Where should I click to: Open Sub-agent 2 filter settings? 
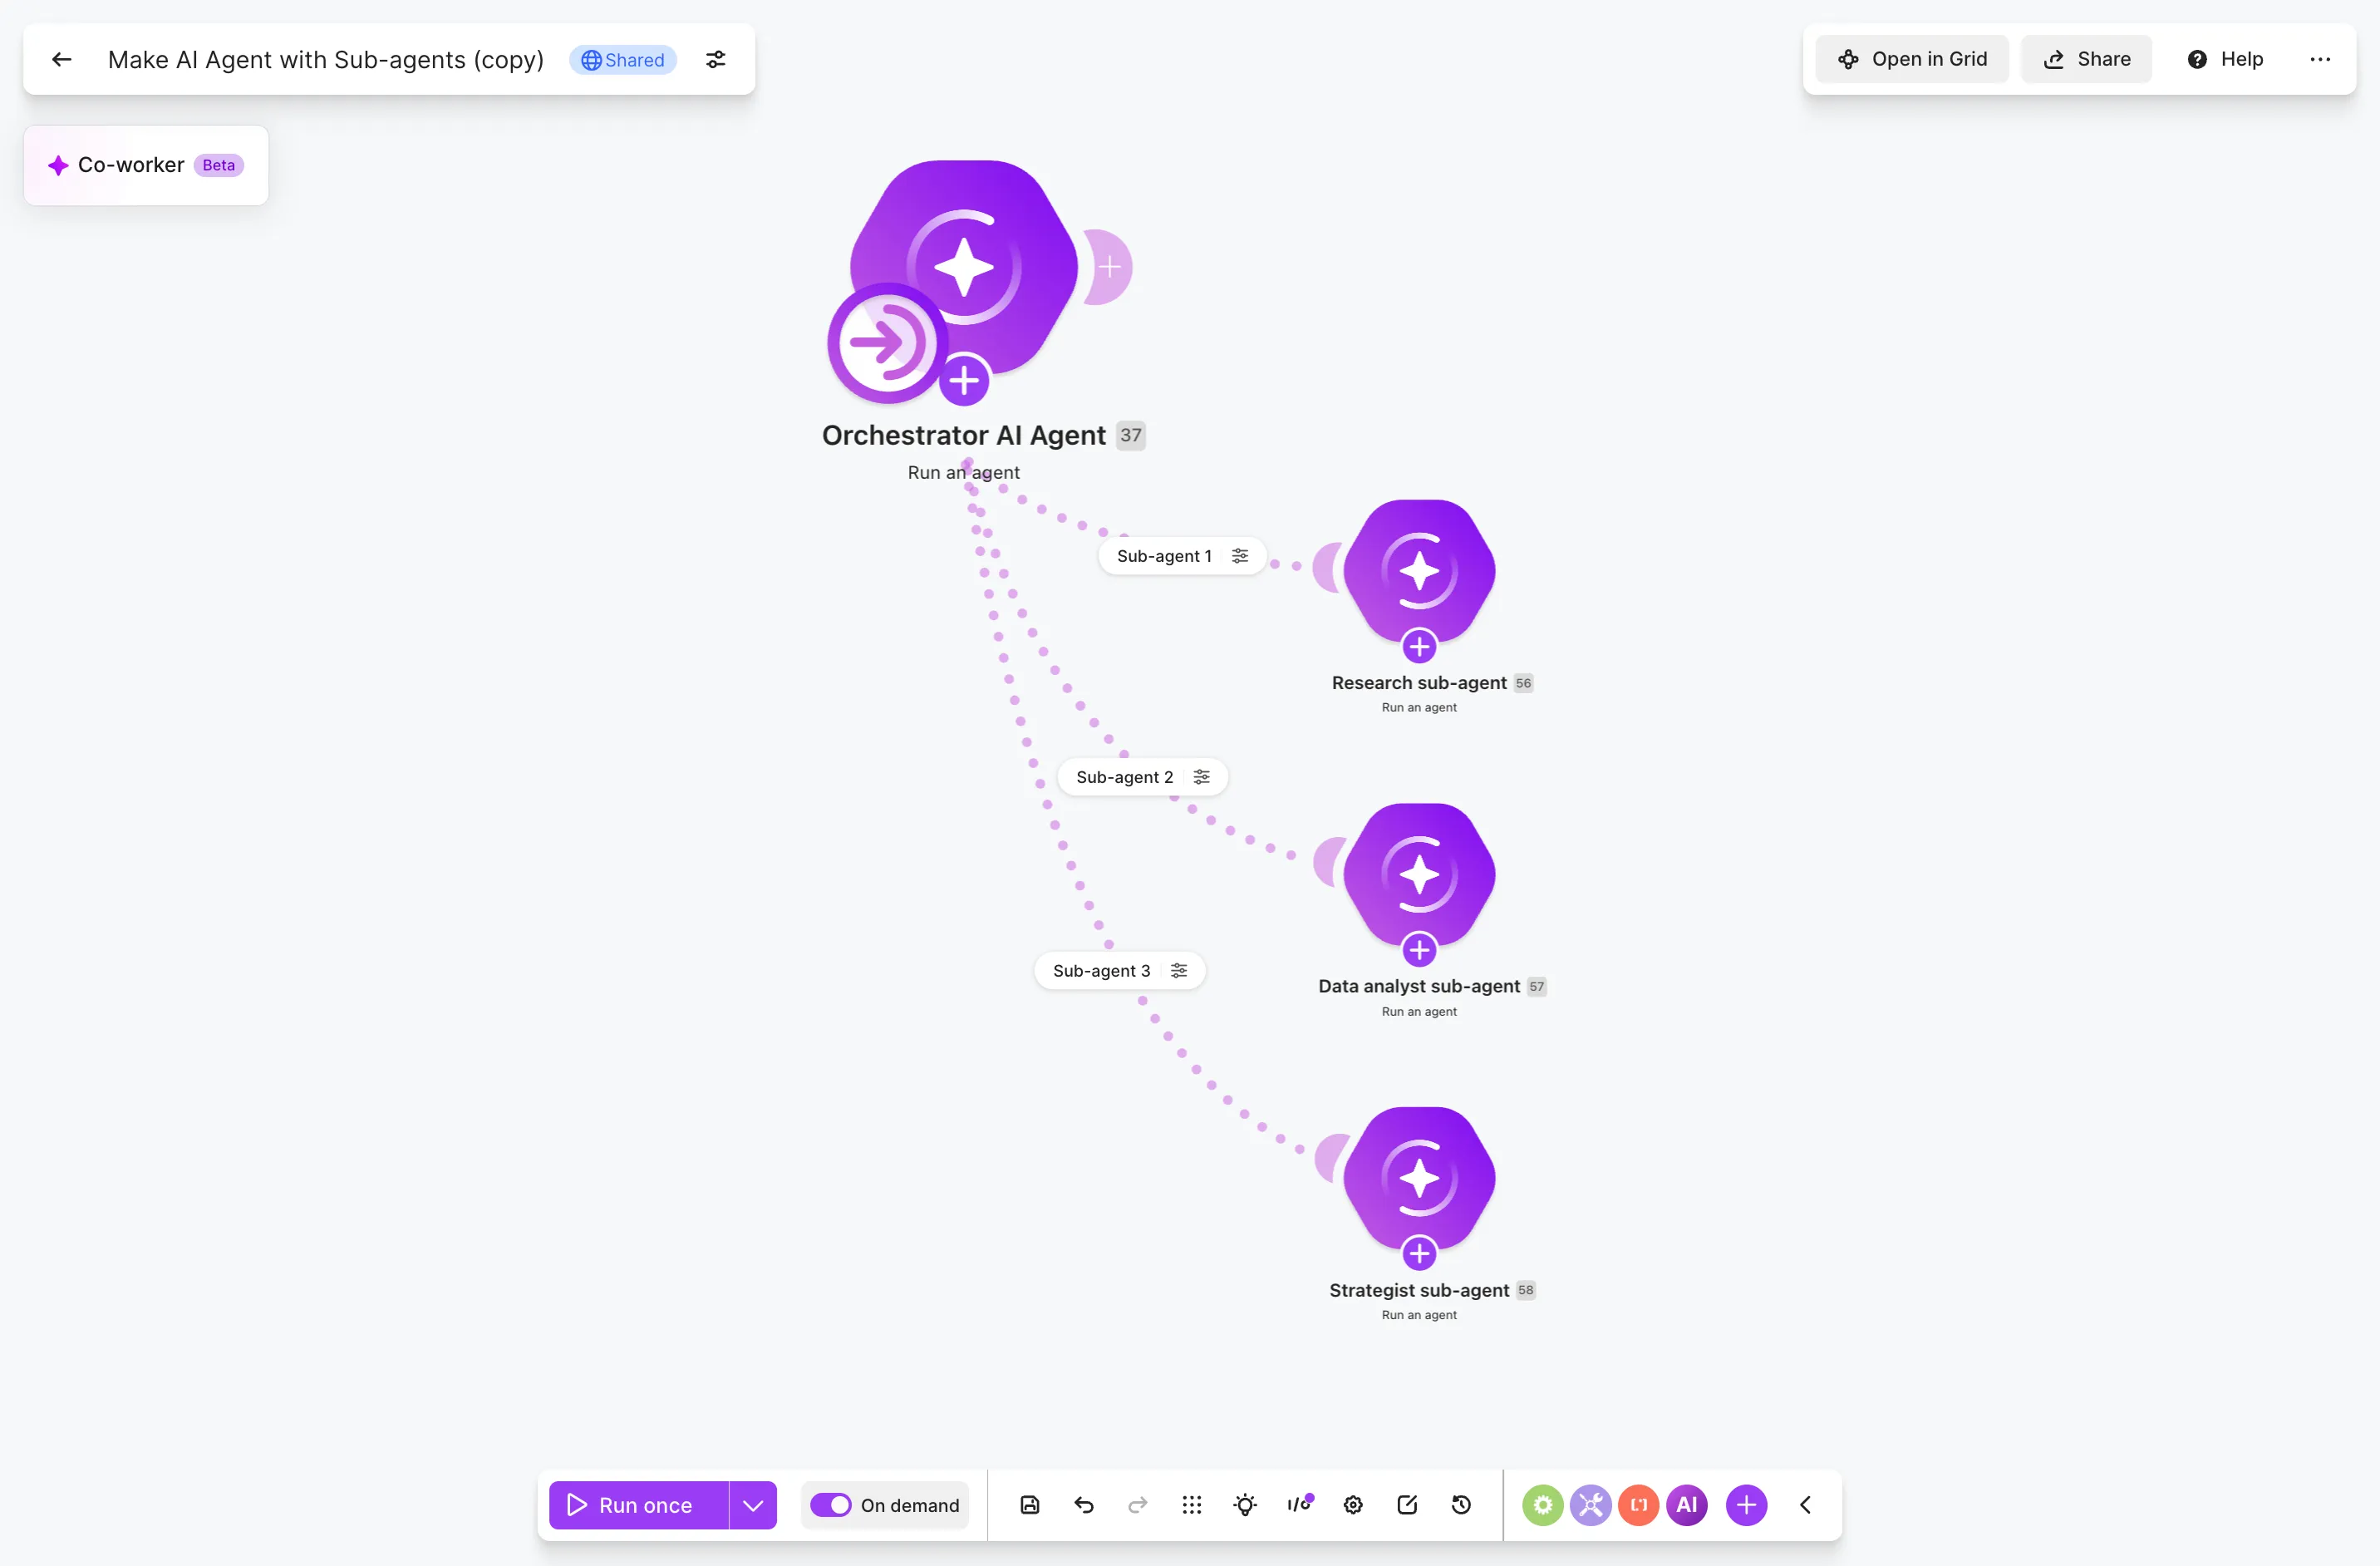(1202, 777)
